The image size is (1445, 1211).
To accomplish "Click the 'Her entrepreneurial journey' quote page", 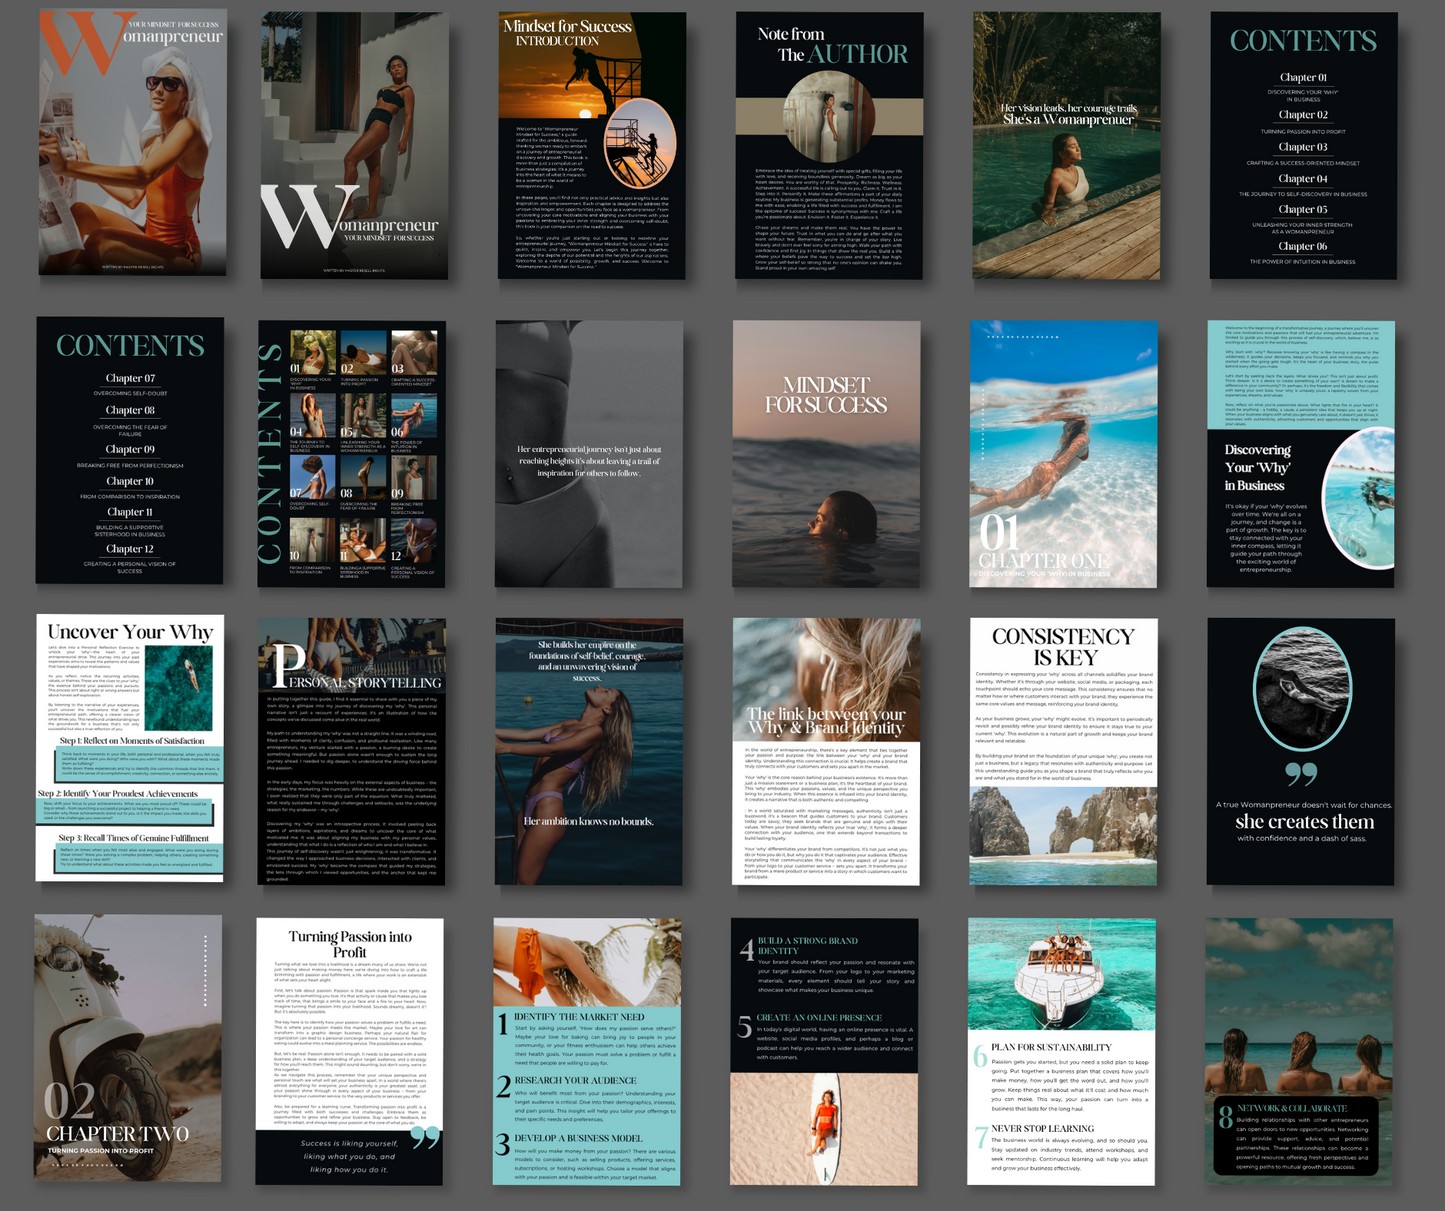I will pyautogui.click(x=589, y=454).
